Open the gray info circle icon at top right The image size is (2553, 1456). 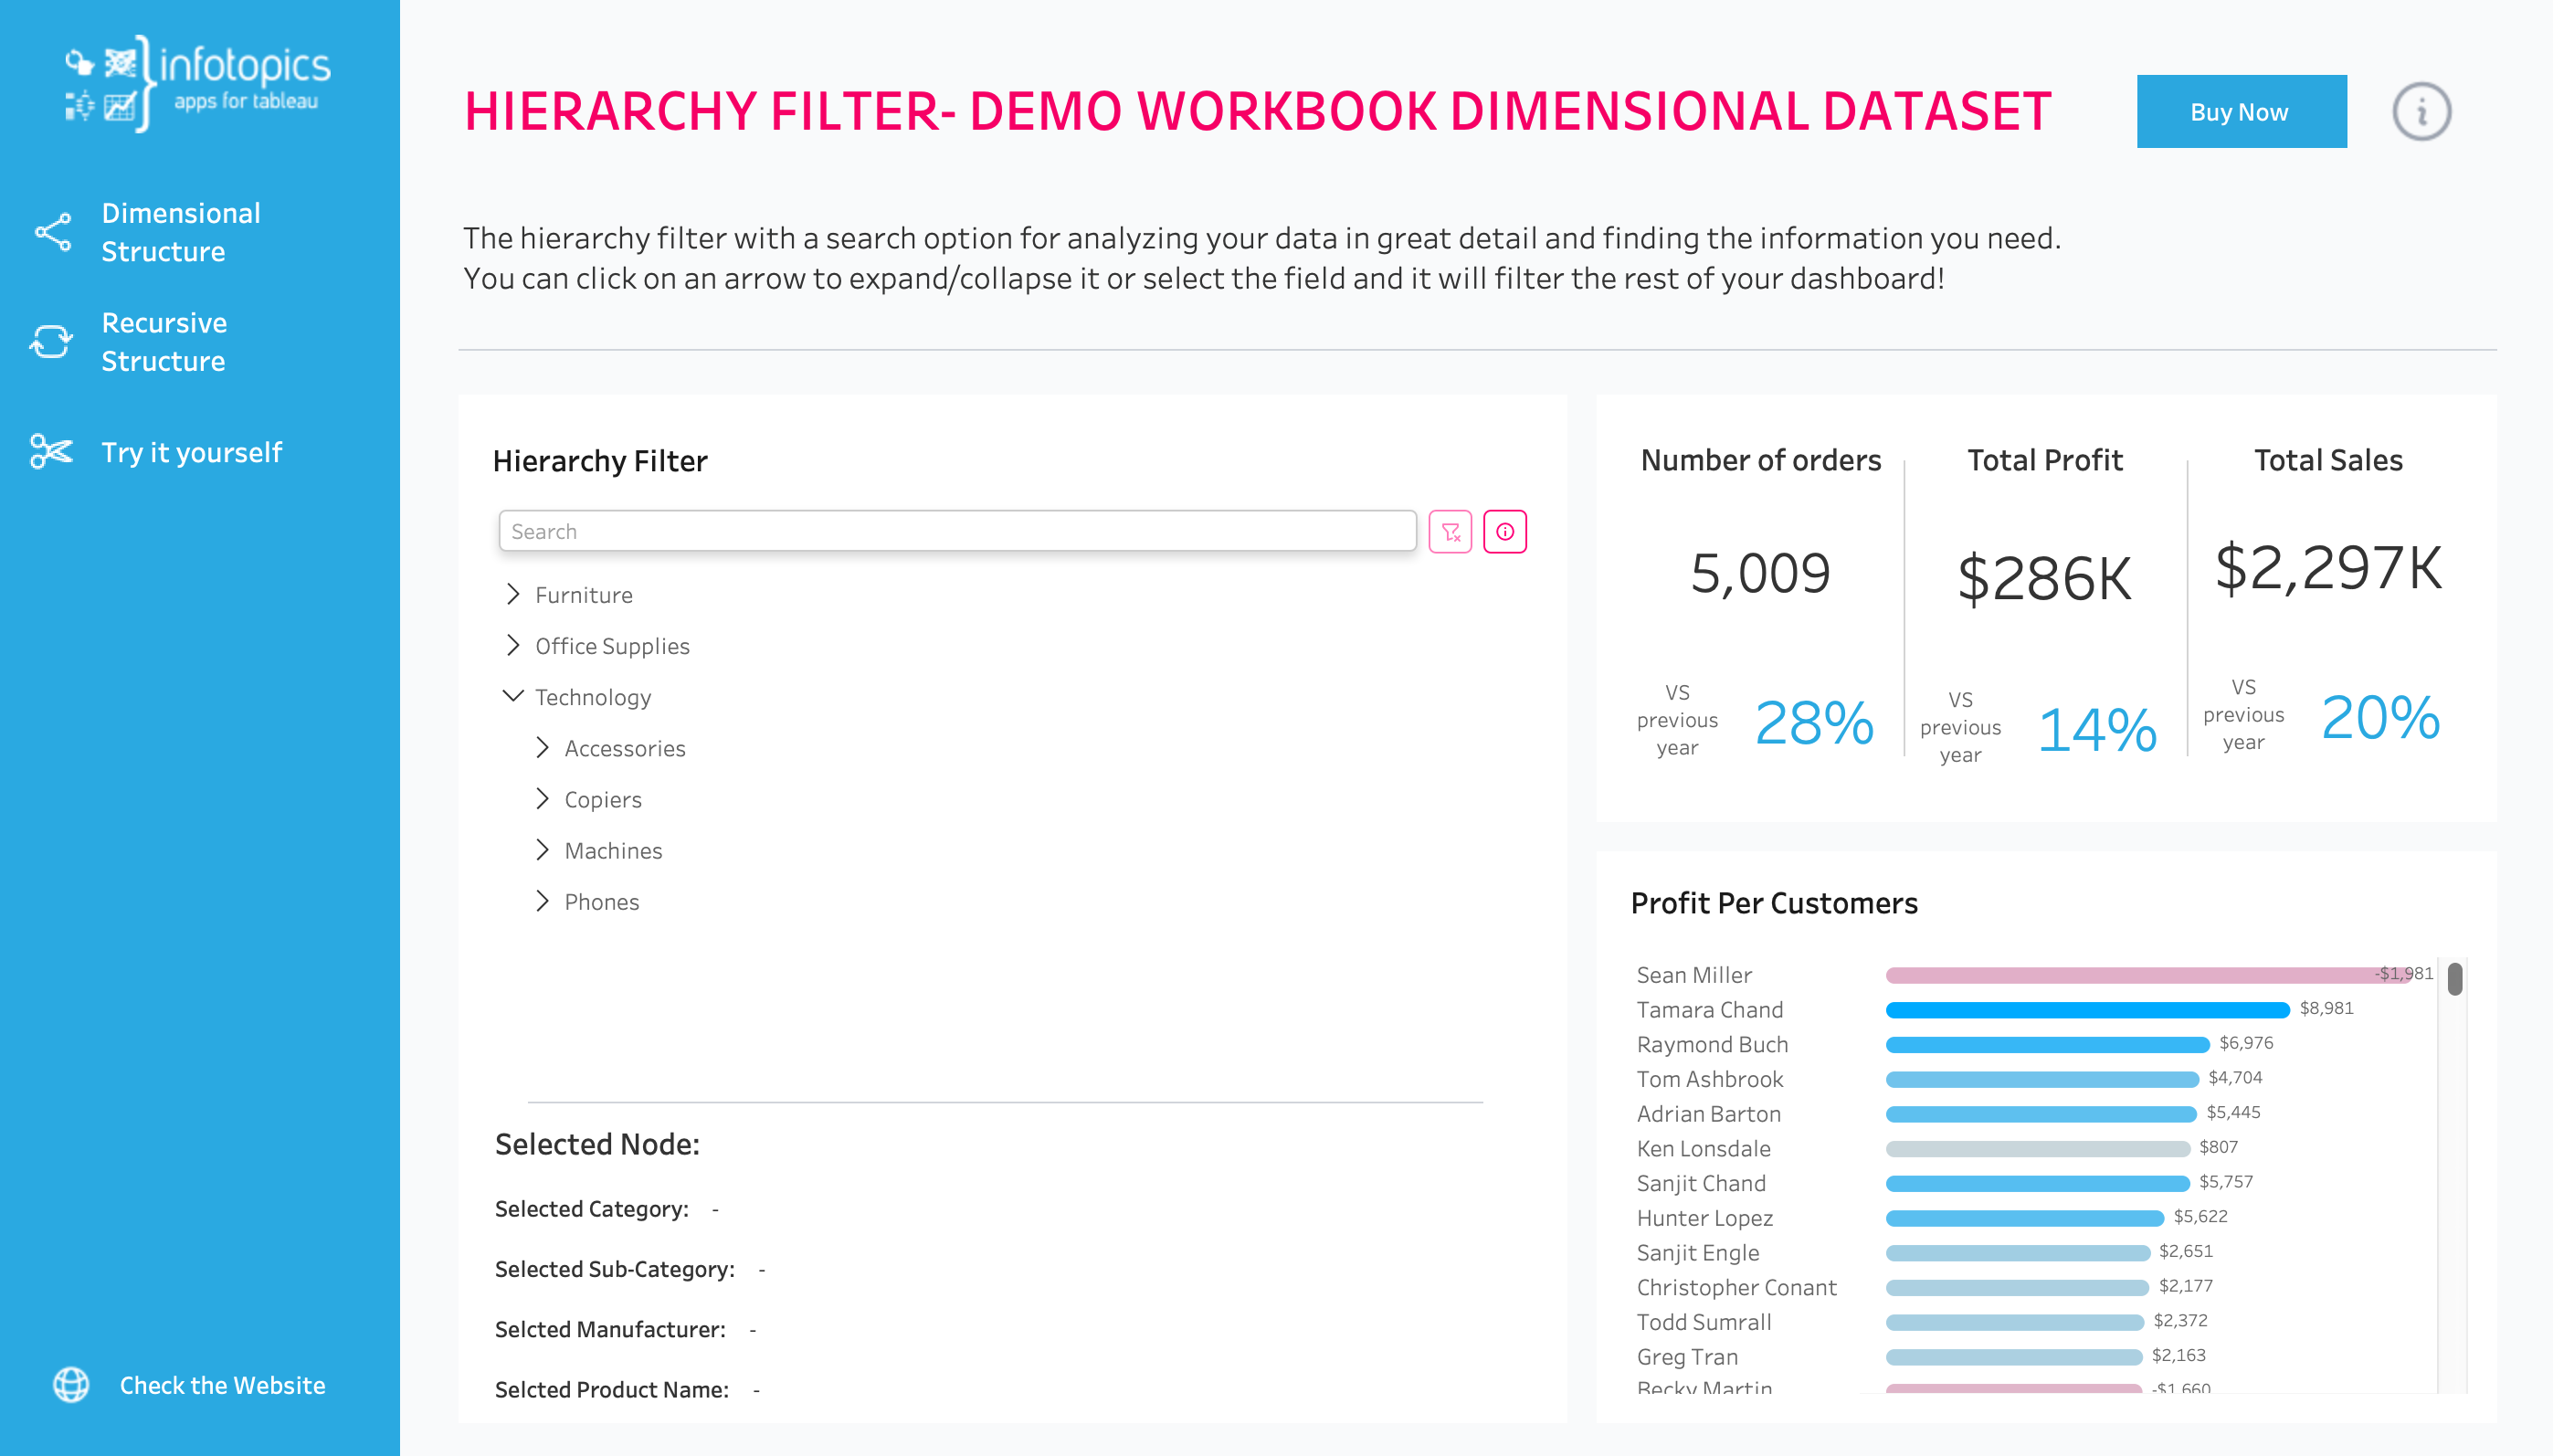[x=2421, y=112]
